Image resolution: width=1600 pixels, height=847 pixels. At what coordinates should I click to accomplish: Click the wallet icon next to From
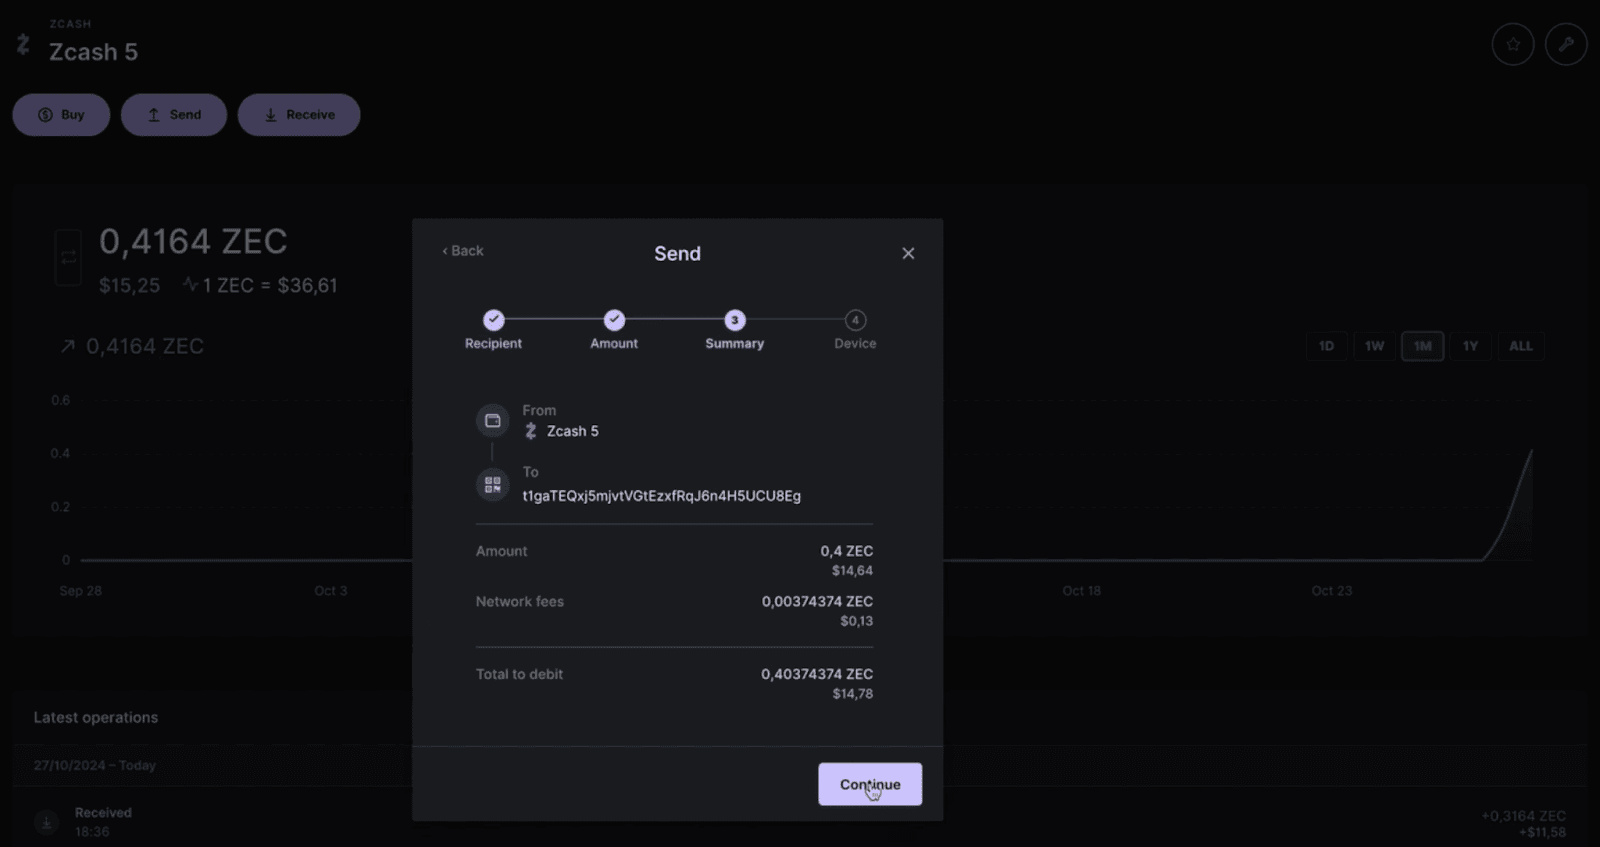492,421
